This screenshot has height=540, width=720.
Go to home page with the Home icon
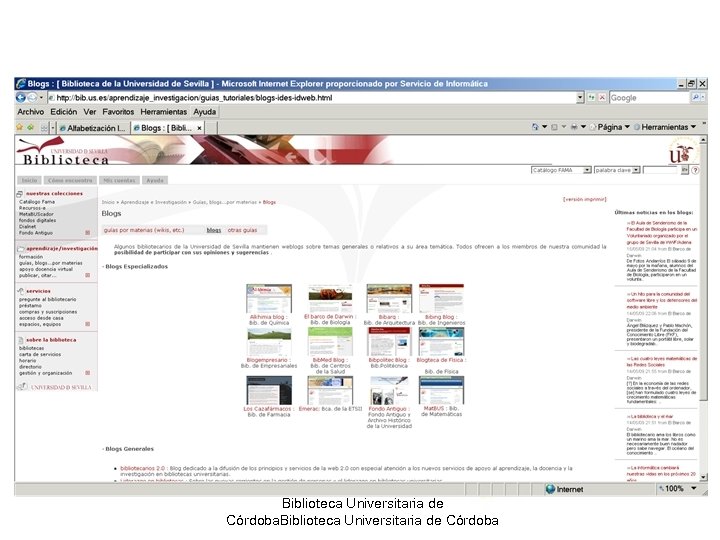[535, 127]
